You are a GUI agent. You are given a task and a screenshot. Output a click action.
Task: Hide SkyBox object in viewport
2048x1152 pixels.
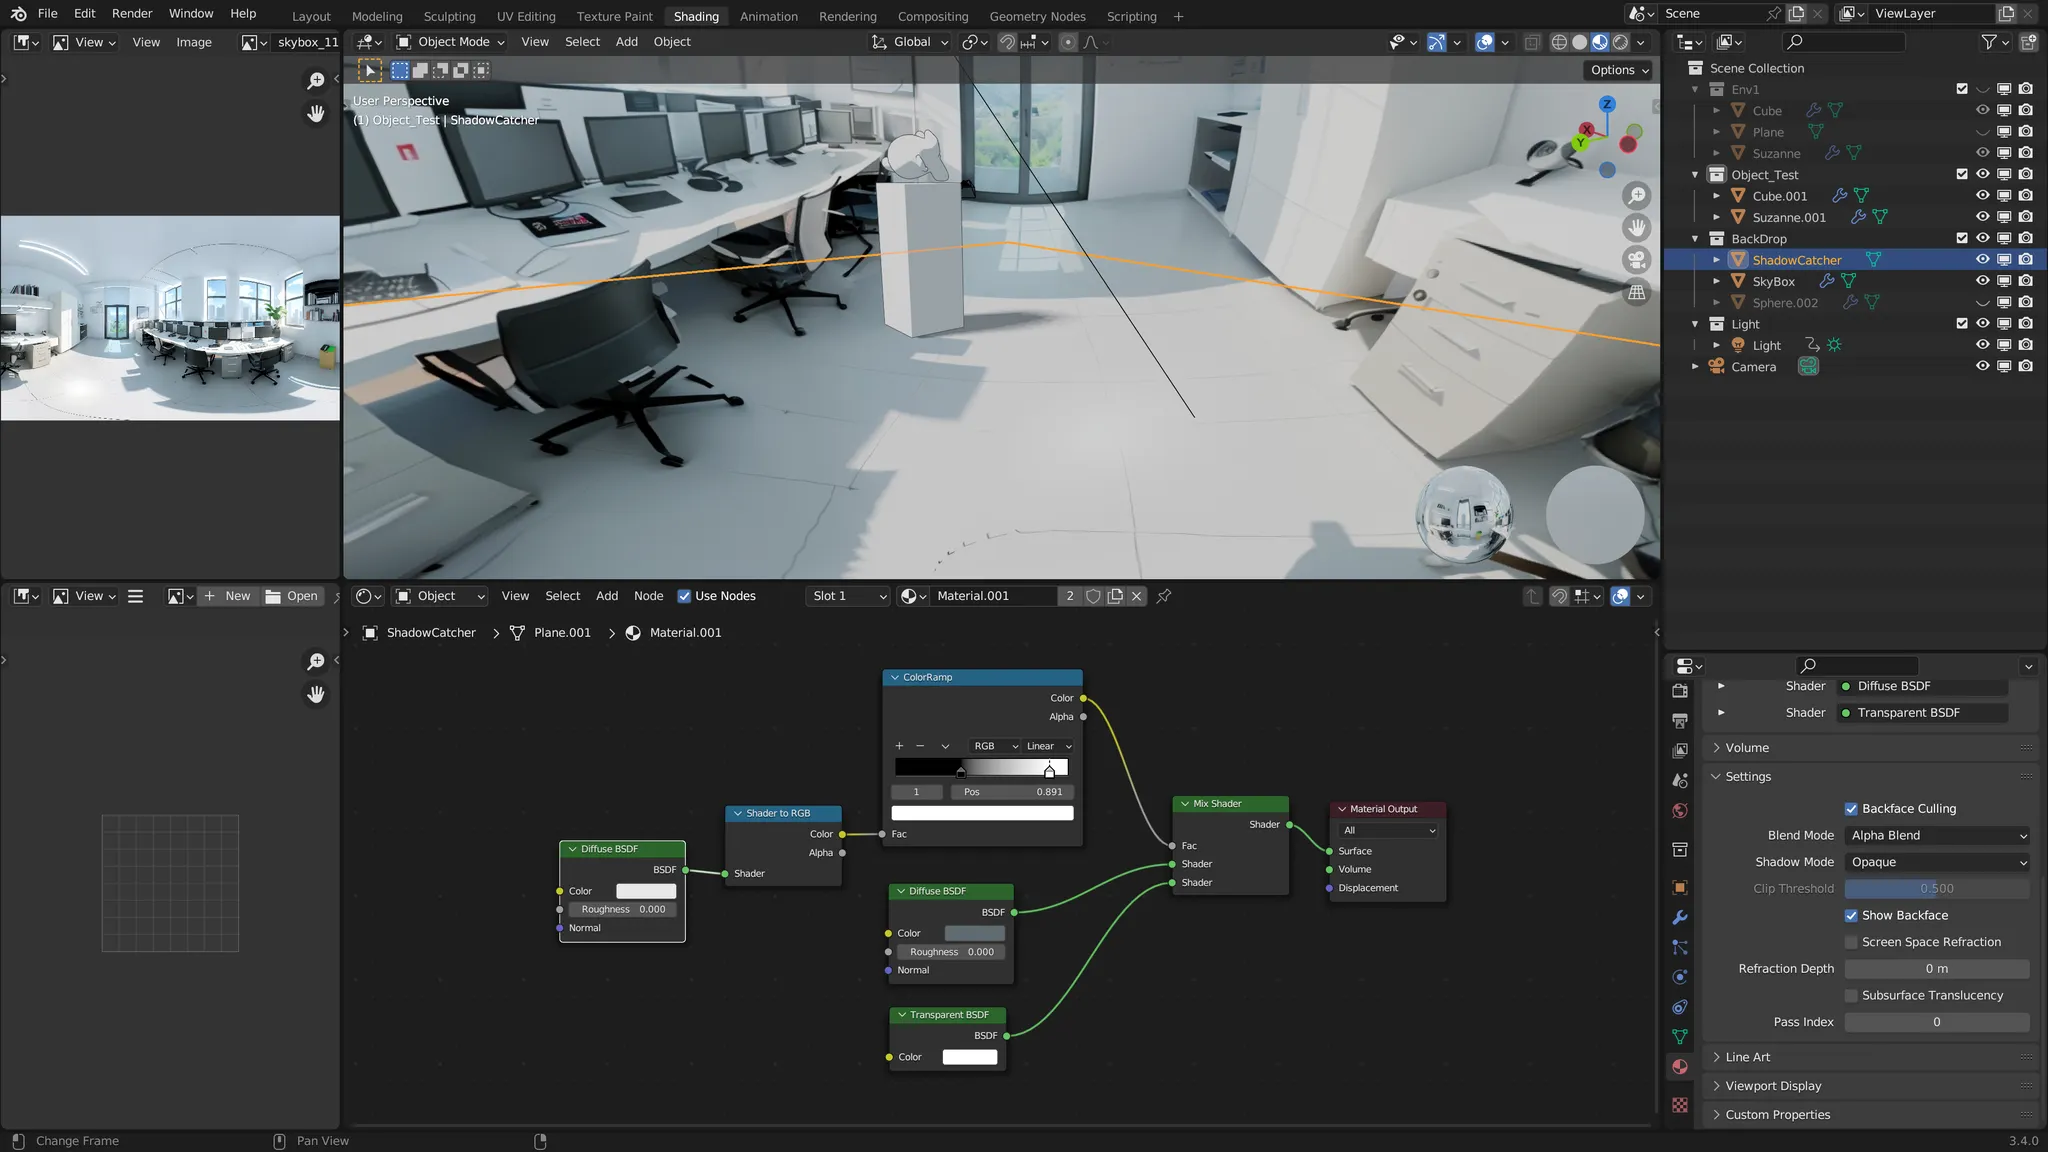pos(1982,281)
